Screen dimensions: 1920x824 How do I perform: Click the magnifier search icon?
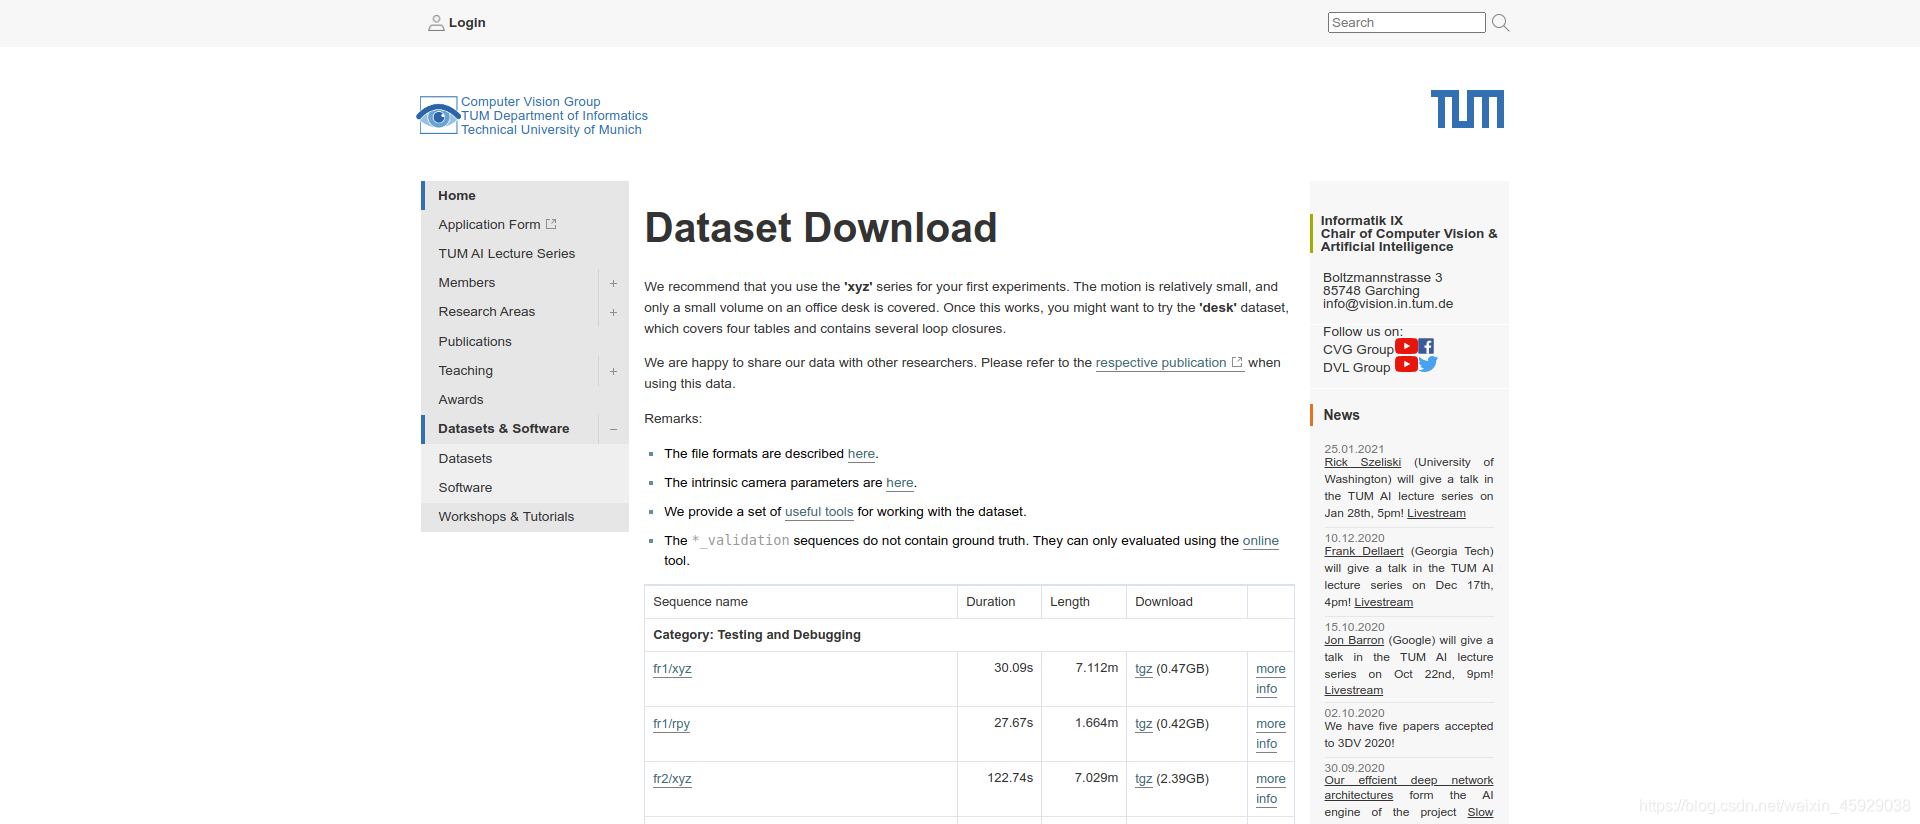click(1500, 23)
